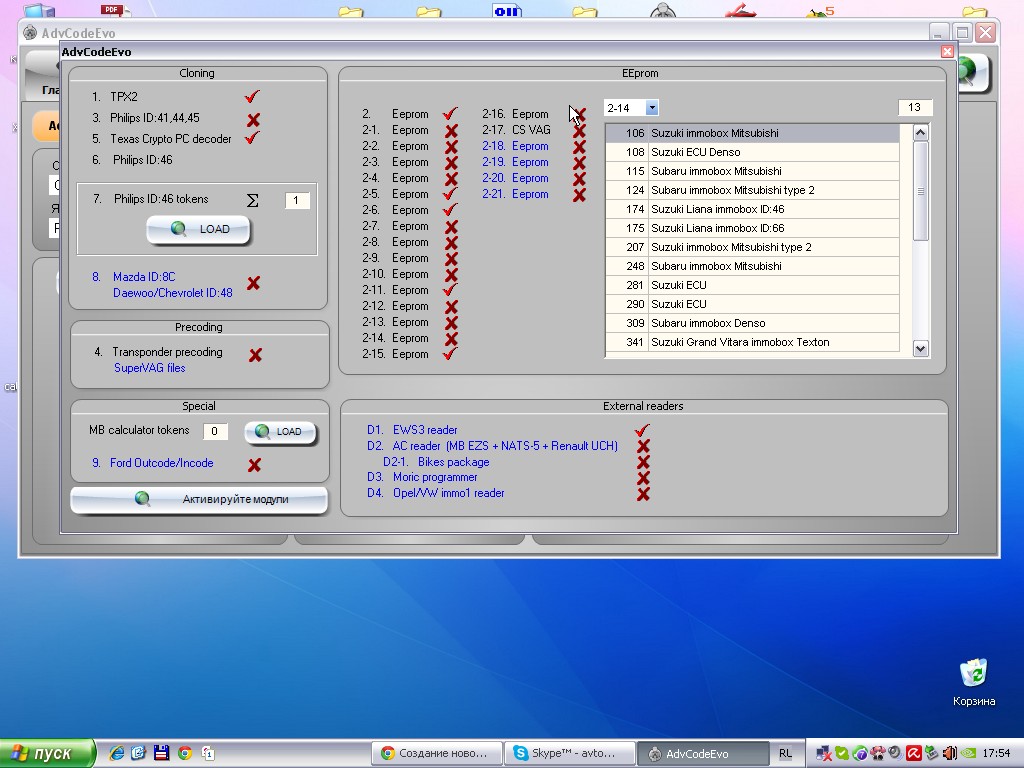Click the field showing 13 above the list

pyautogui.click(x=915, y=107)
